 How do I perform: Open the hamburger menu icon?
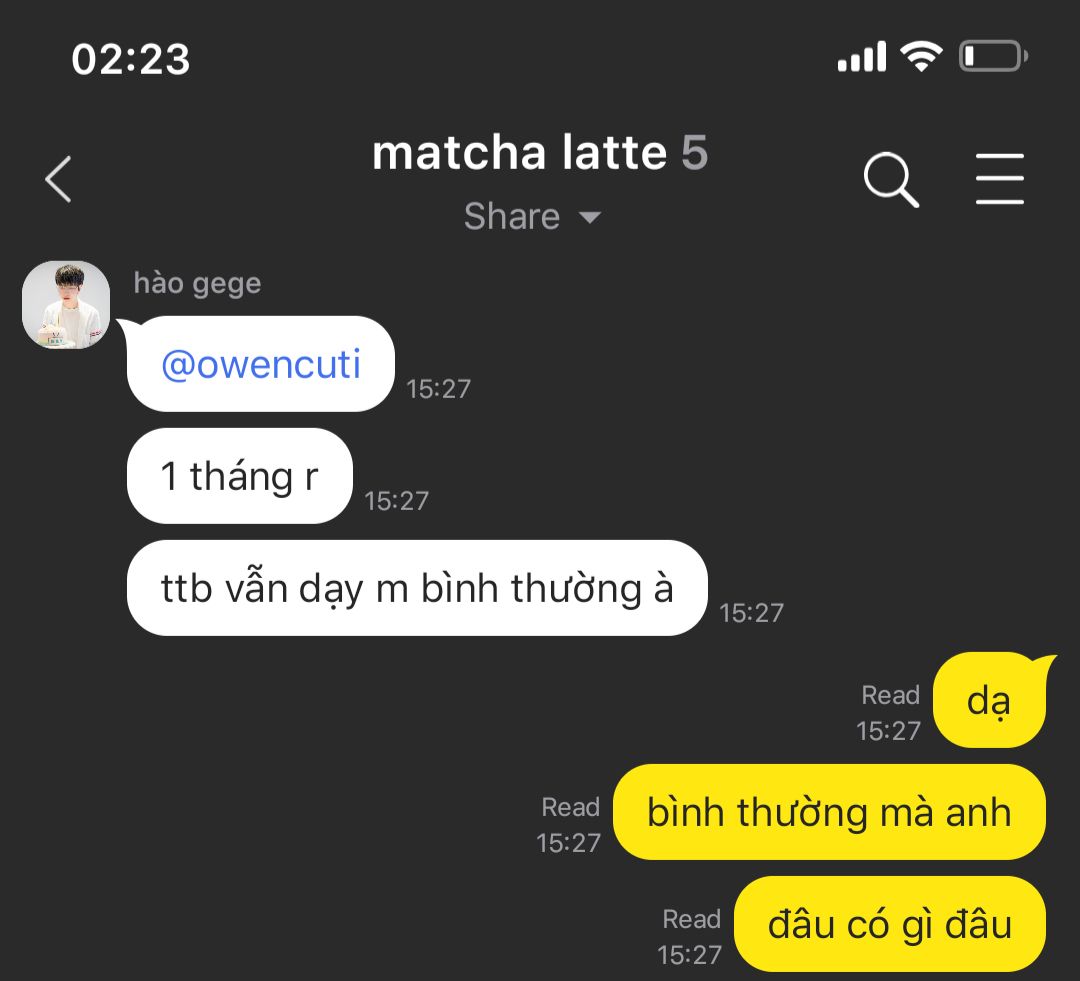(x=999, y=179)
